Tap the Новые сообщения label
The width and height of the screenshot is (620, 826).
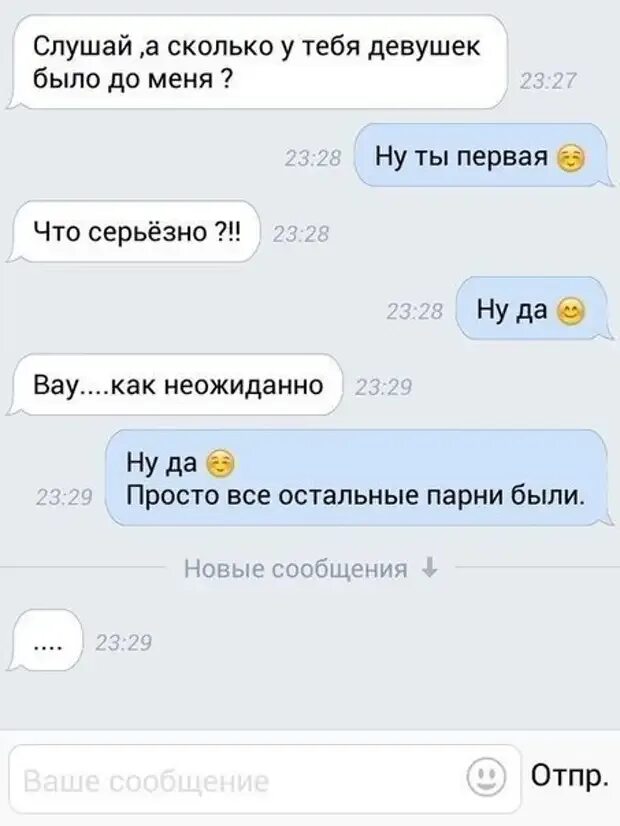(296, 569)
